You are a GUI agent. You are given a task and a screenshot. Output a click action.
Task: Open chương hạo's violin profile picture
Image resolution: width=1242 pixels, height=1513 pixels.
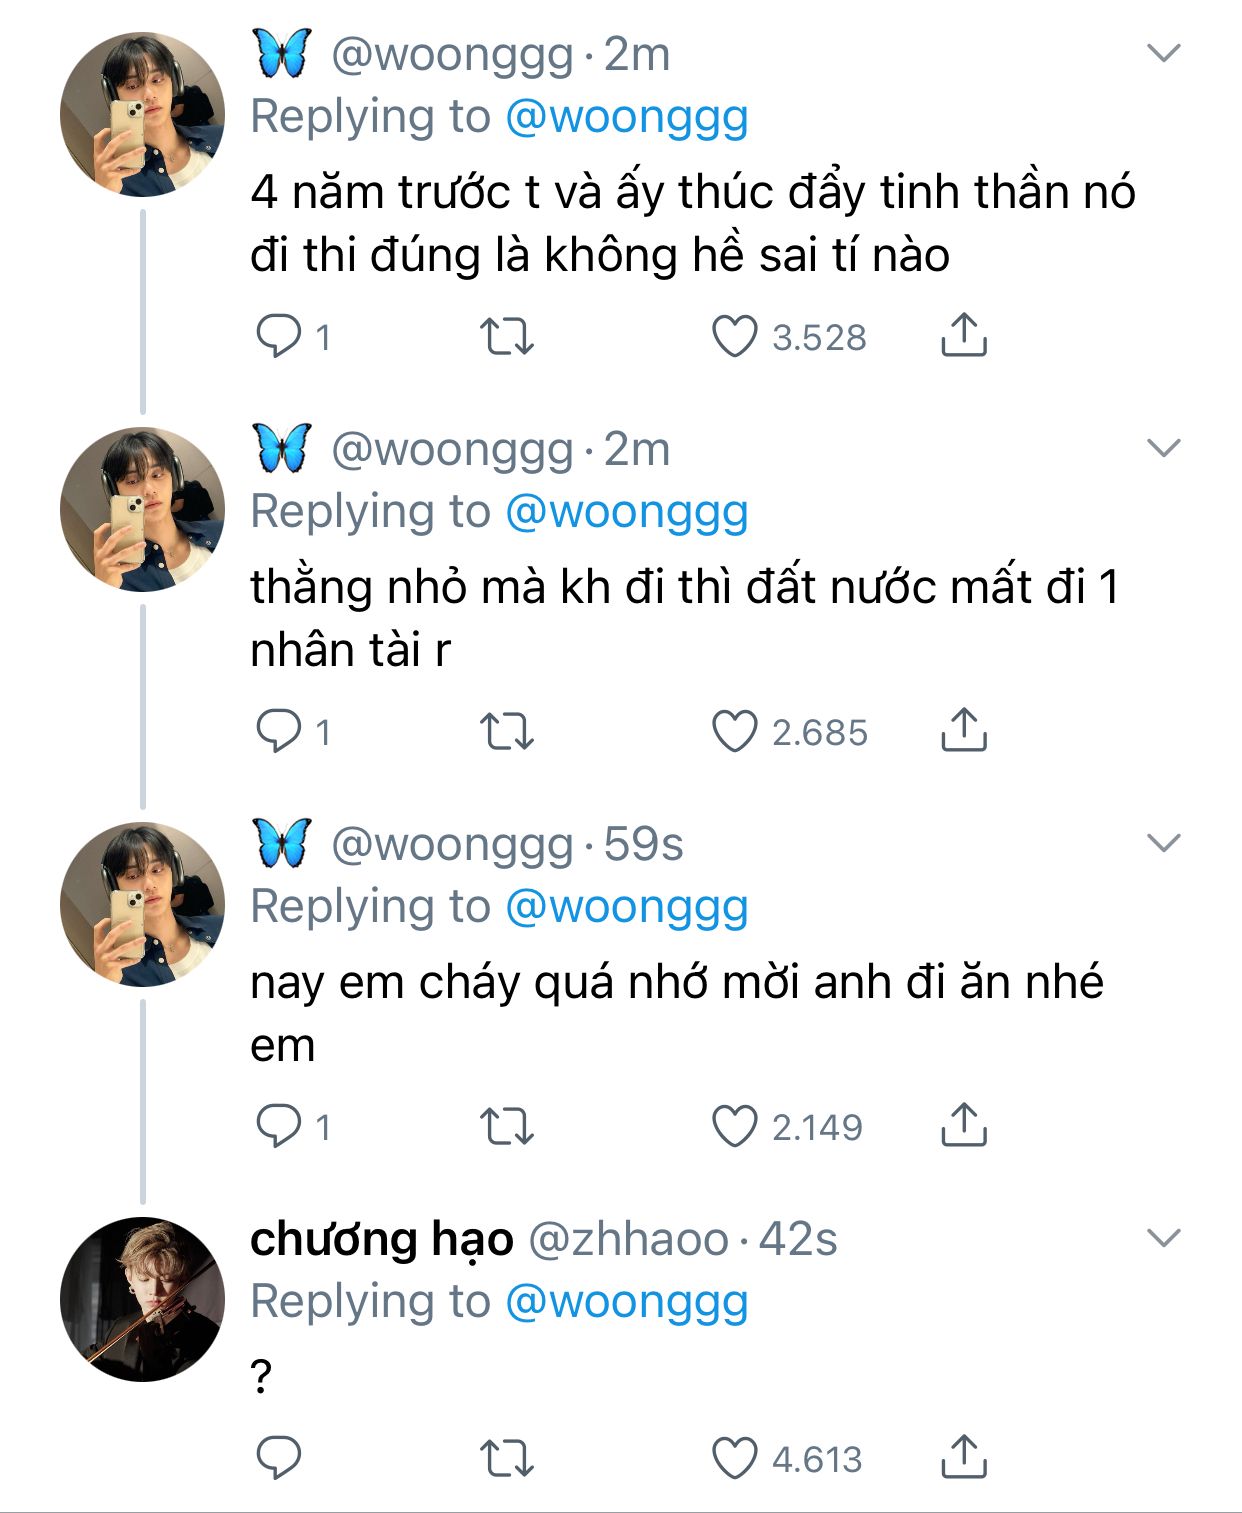click(x=142, y=1299)
